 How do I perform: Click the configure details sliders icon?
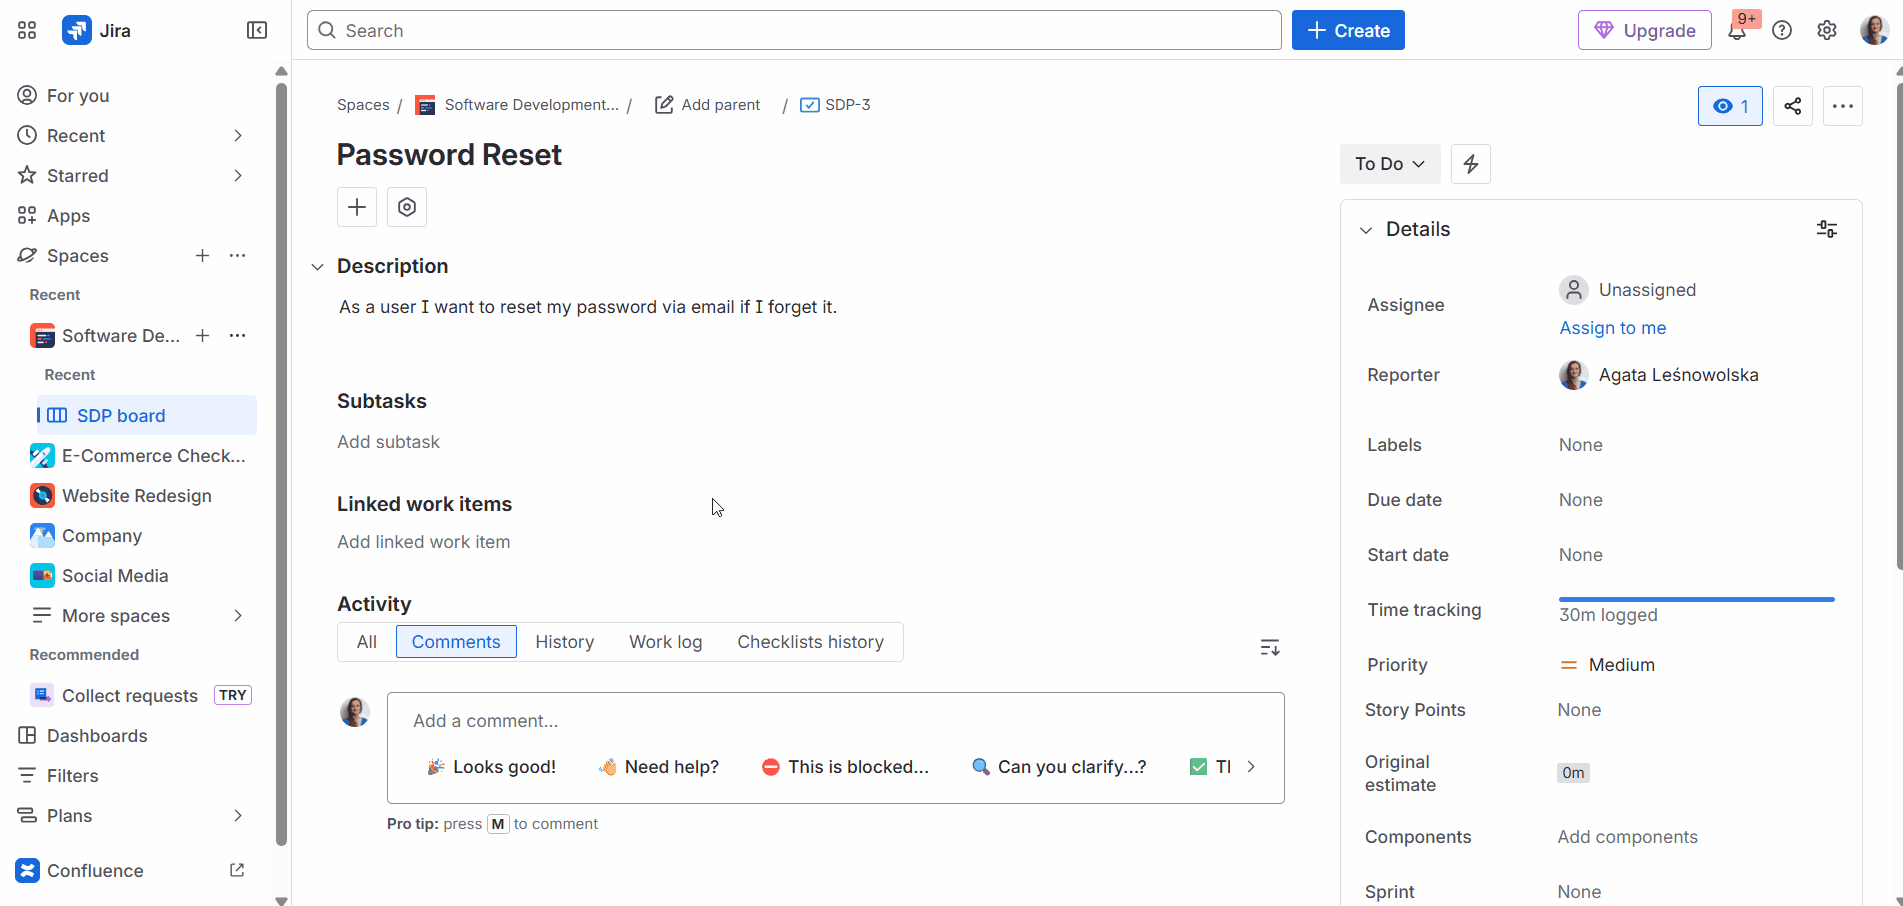pyautogui.click(x=1827, y=229)
